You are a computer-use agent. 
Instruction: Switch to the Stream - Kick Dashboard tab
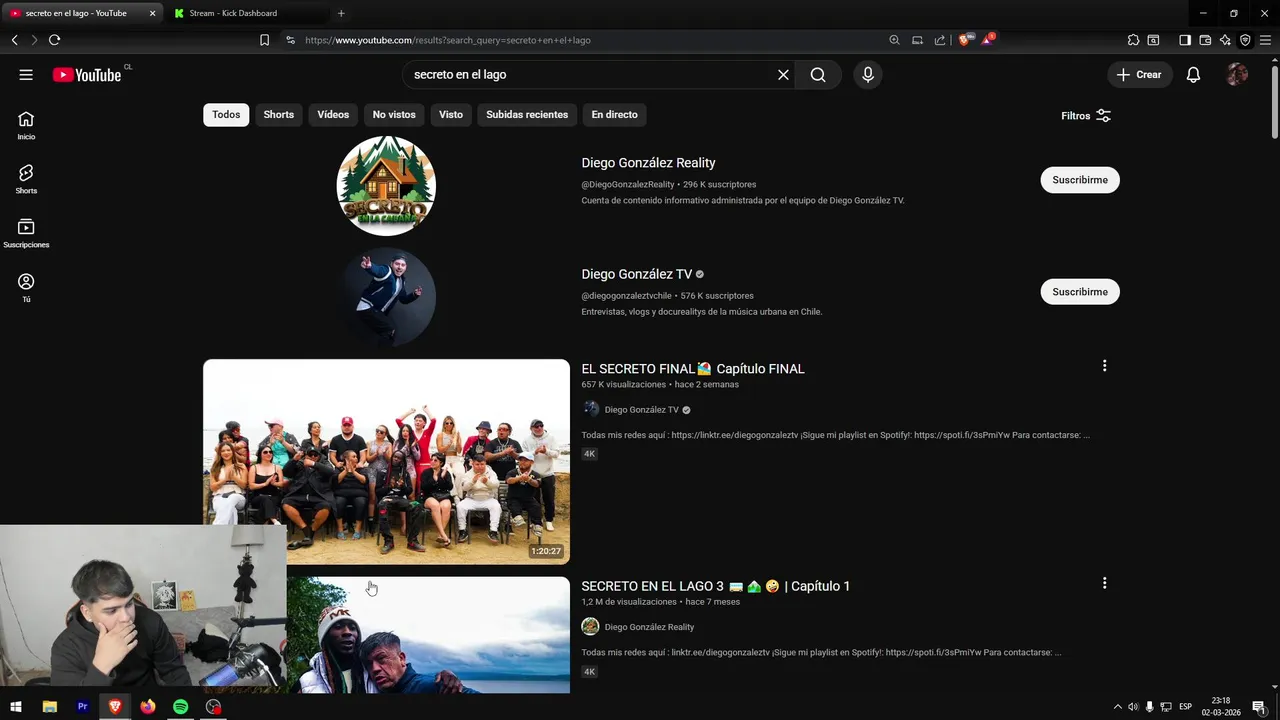(233, 13)
